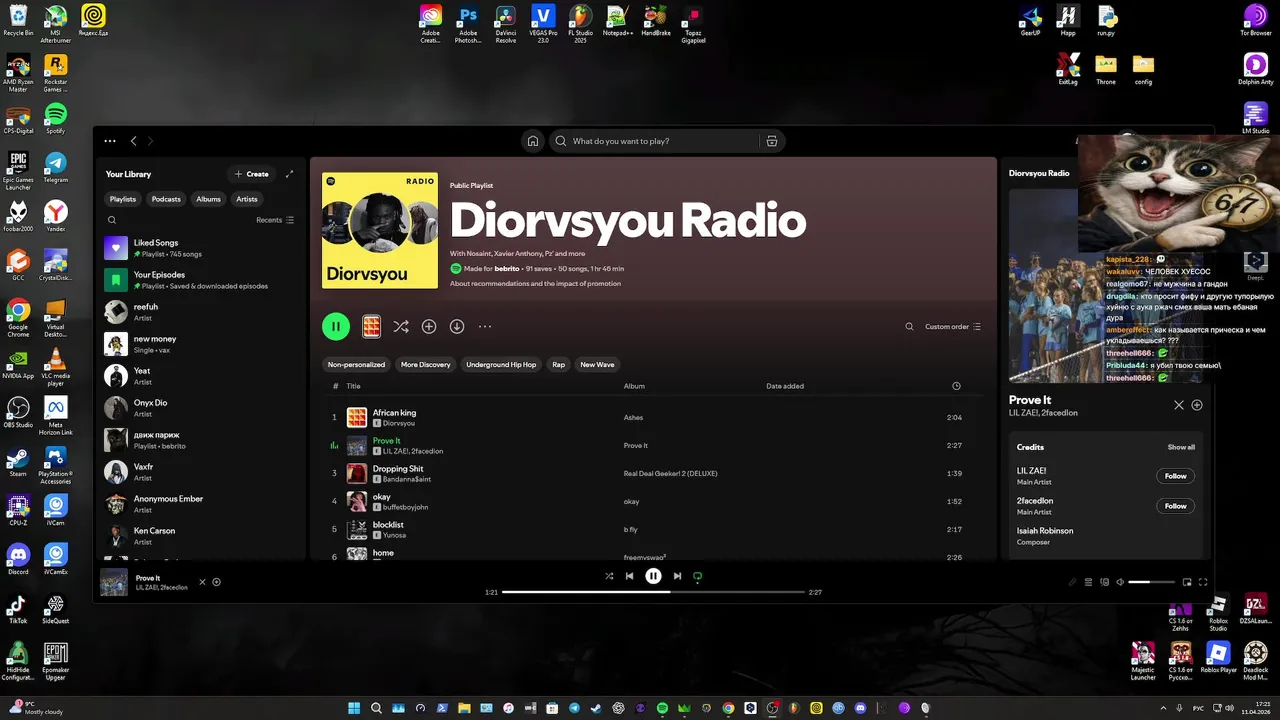Toggle shuffle in bottom player bar
This screenshot has width=1280, height=720.
[x=609, y=576]
